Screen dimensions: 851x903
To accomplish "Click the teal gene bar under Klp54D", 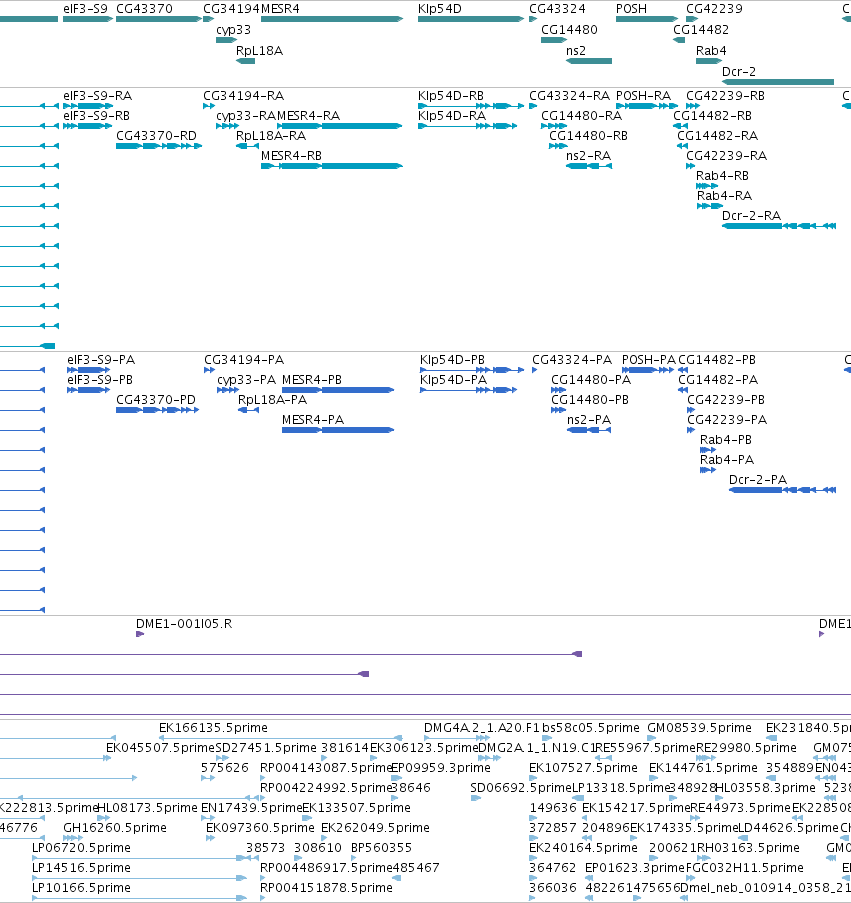I will [471, 19].
